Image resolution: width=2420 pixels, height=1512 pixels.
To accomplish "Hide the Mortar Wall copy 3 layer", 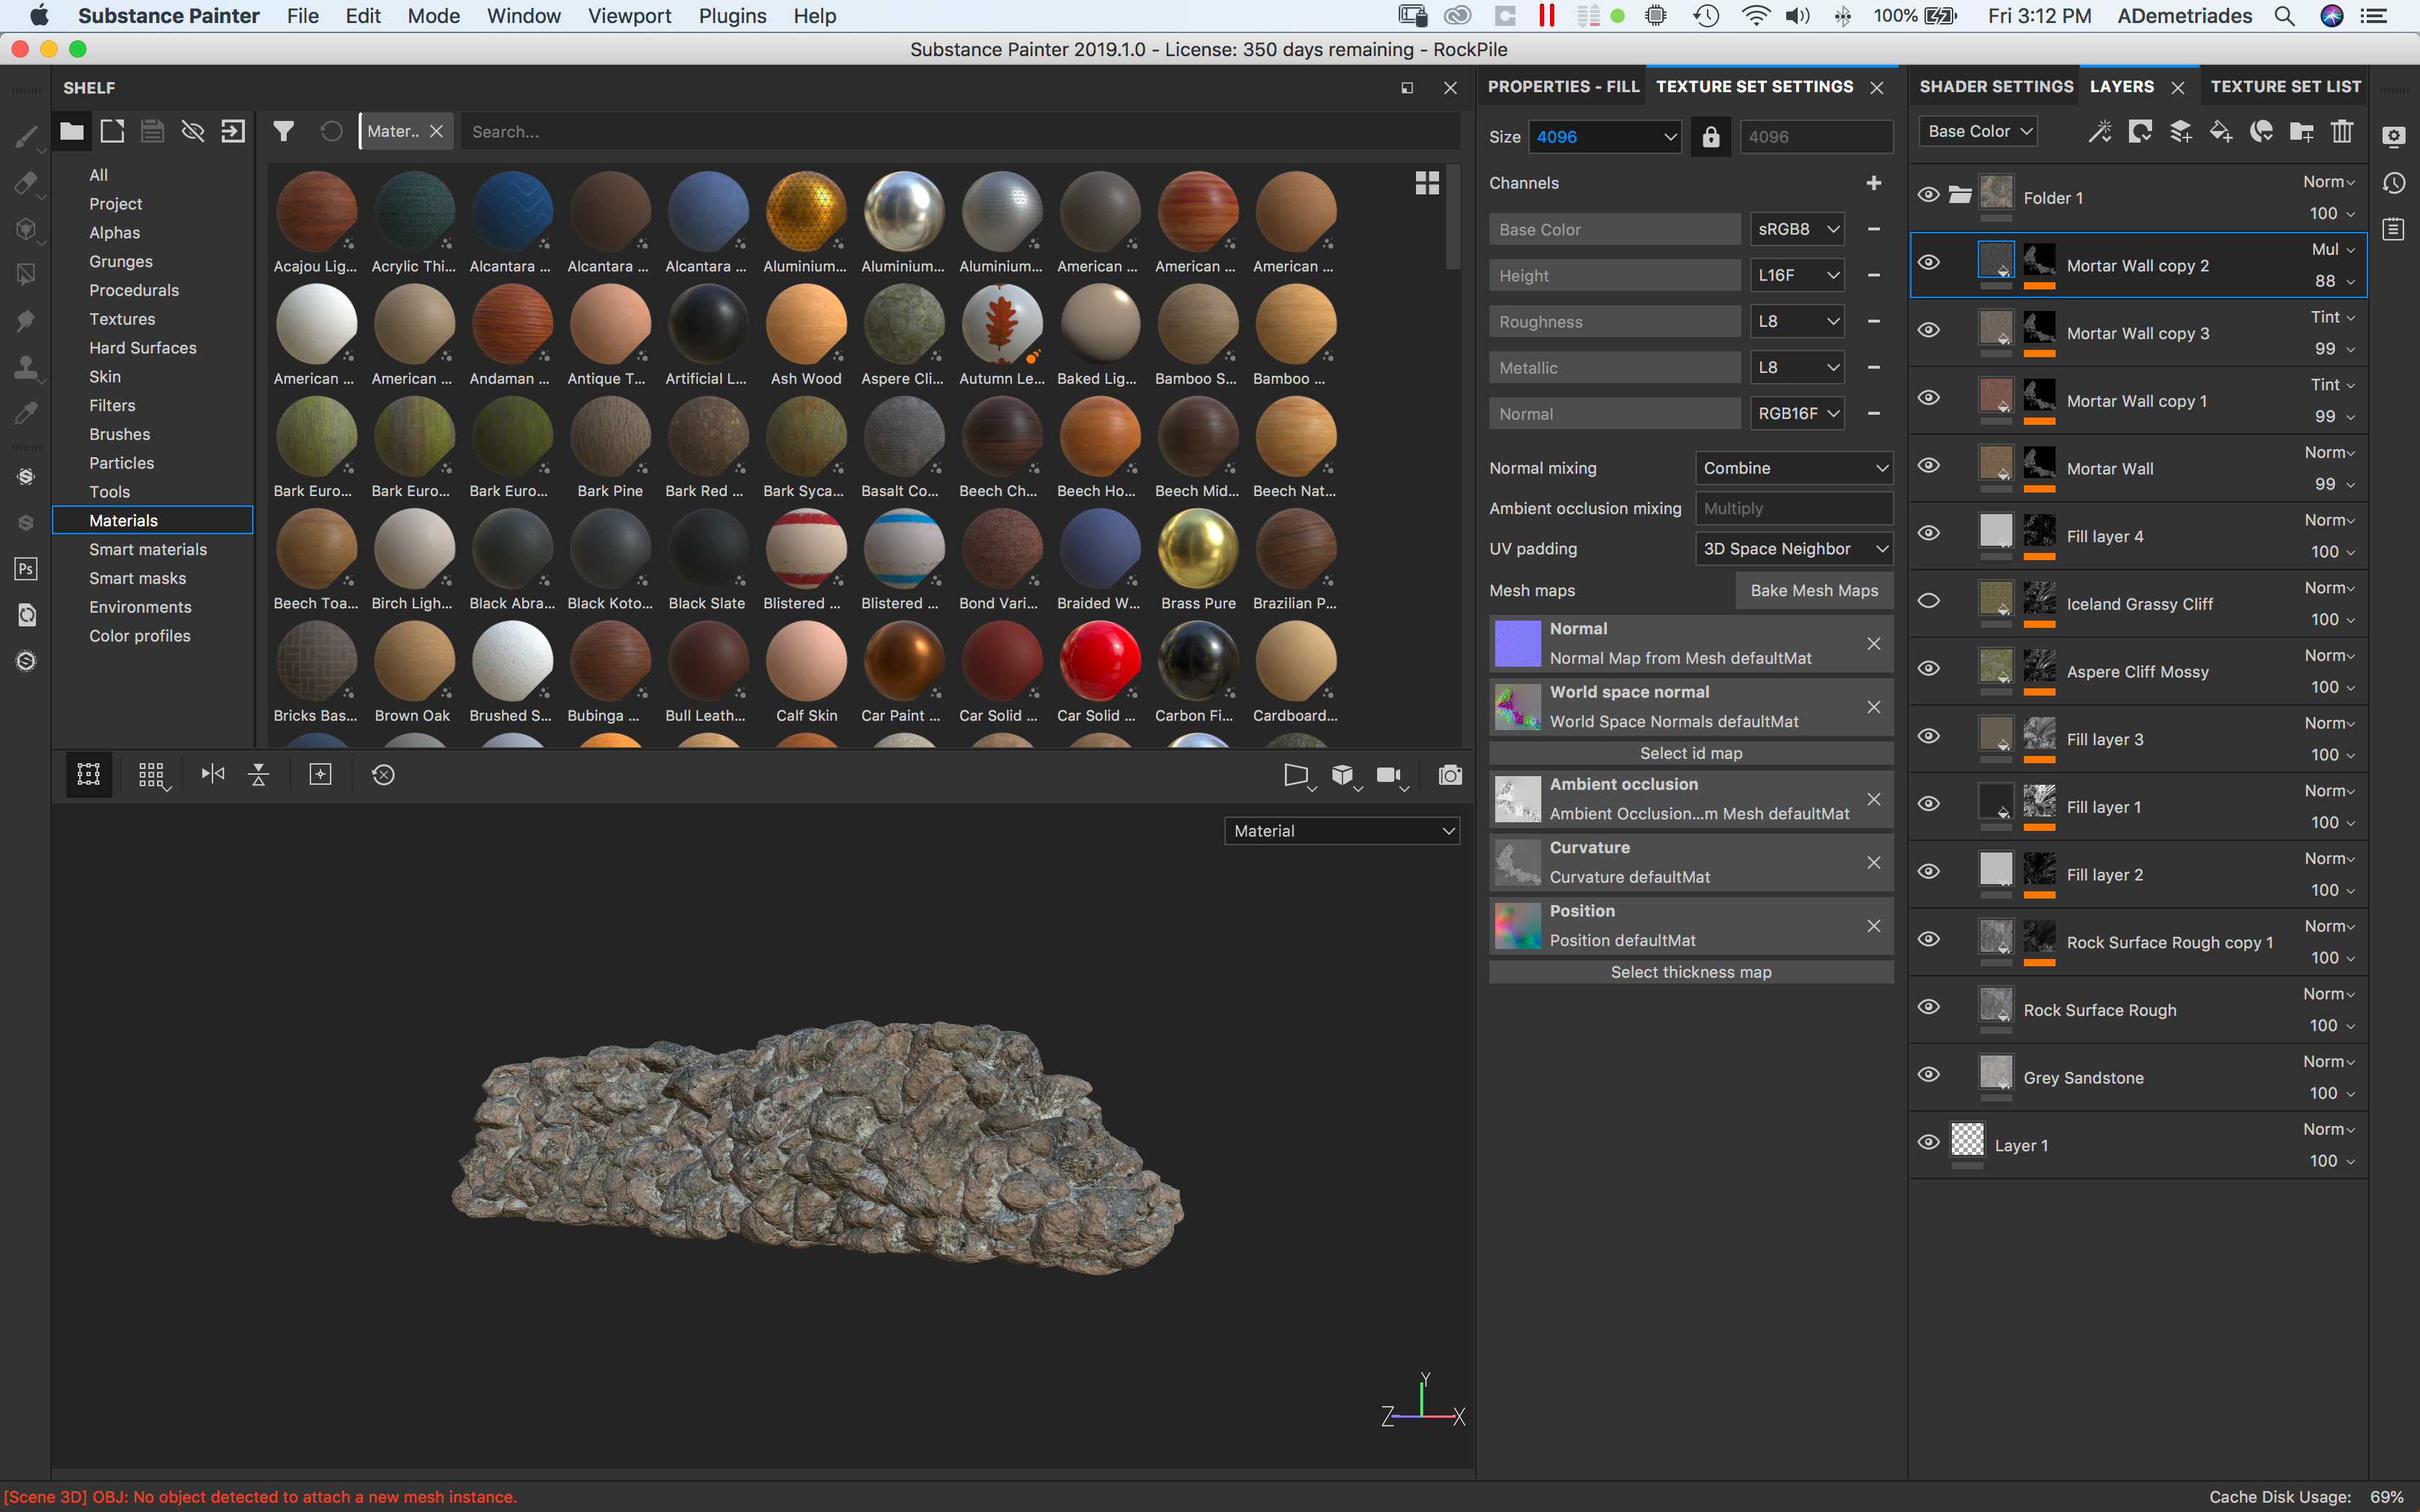I will (1929, 330).
